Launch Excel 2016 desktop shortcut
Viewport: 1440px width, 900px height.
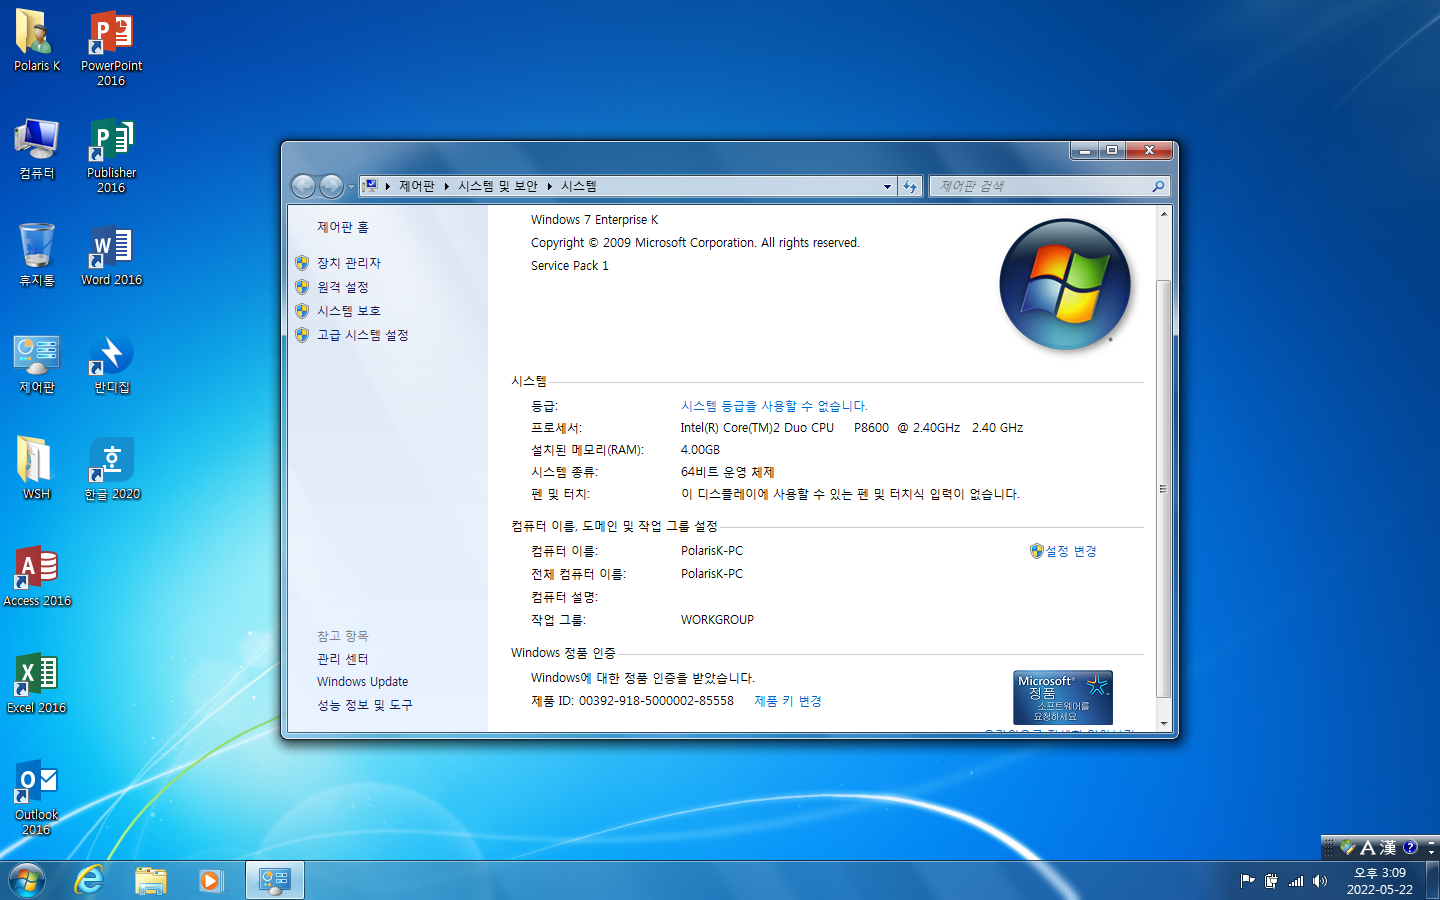(x=36, y=682)
